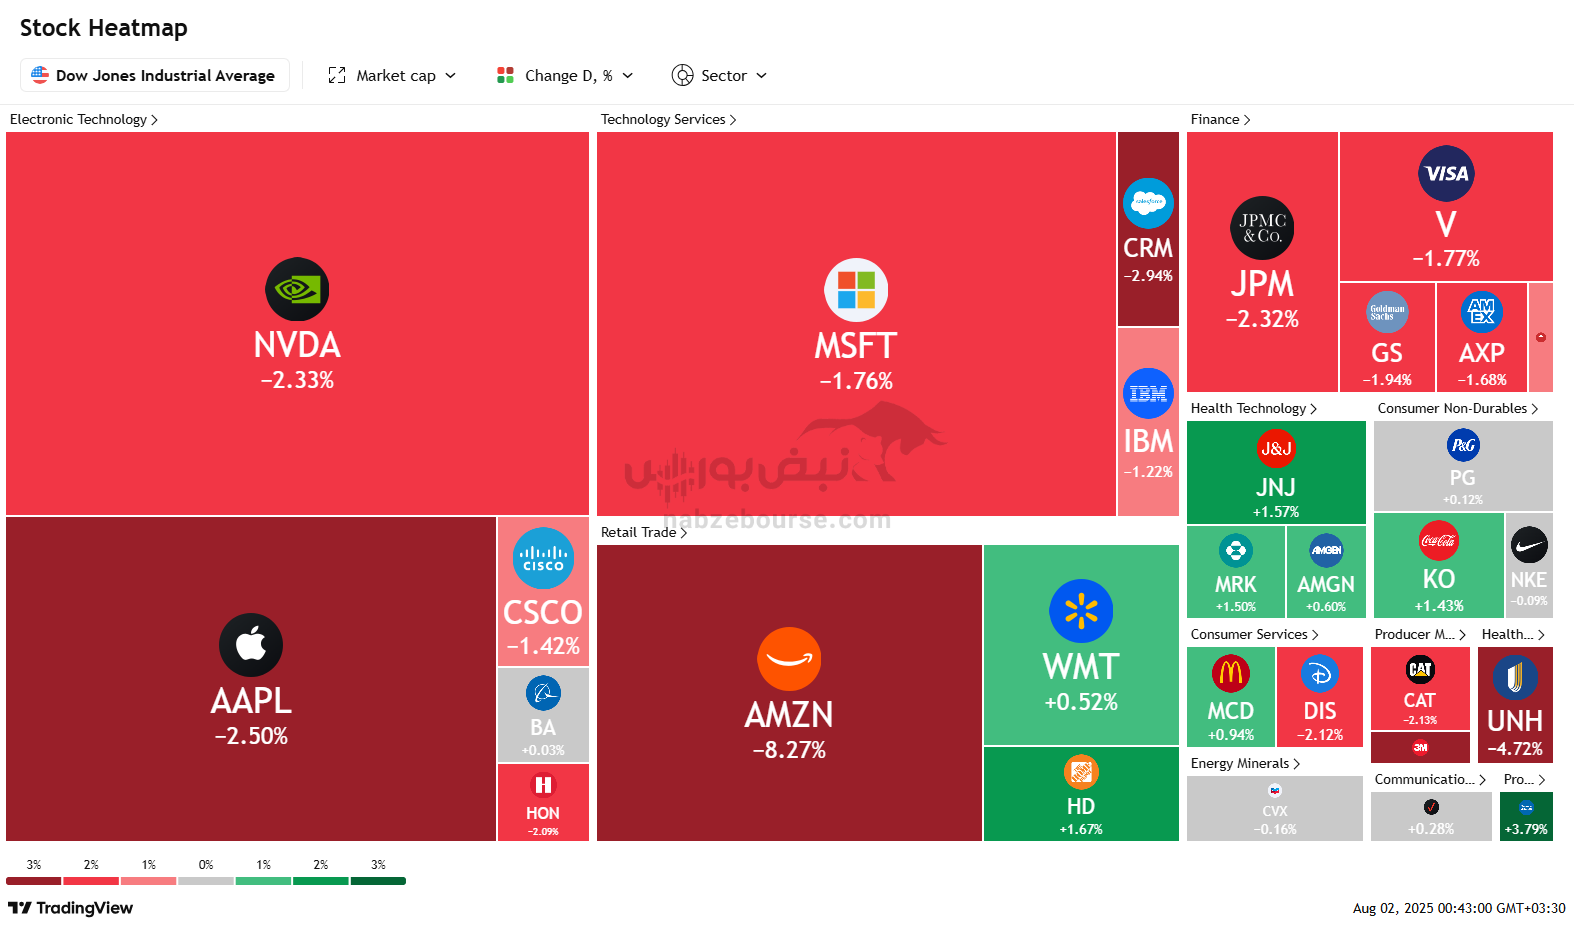Image resolution: width=1574 pixels, height=929 pixels.
Task: Click the P&G logo in the PG tile
Action: [1463, 445]
